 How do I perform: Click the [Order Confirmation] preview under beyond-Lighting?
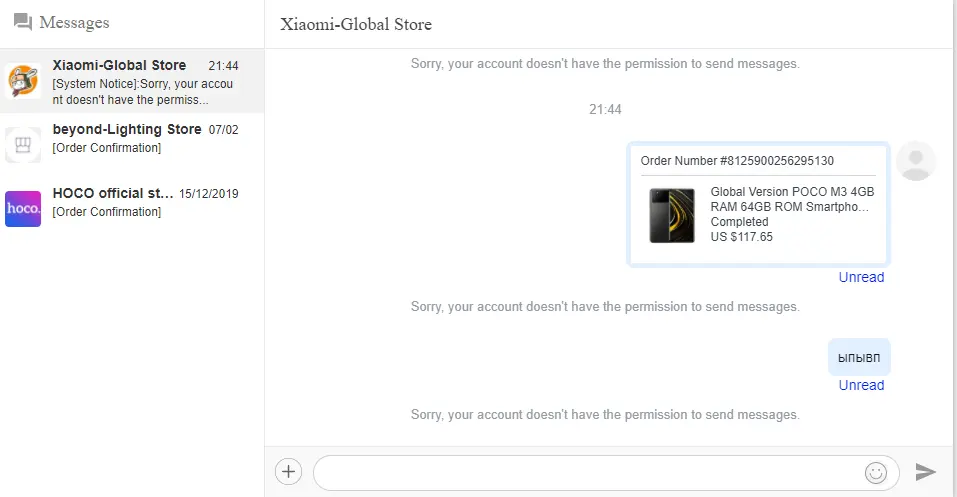(x=107, y=148)
